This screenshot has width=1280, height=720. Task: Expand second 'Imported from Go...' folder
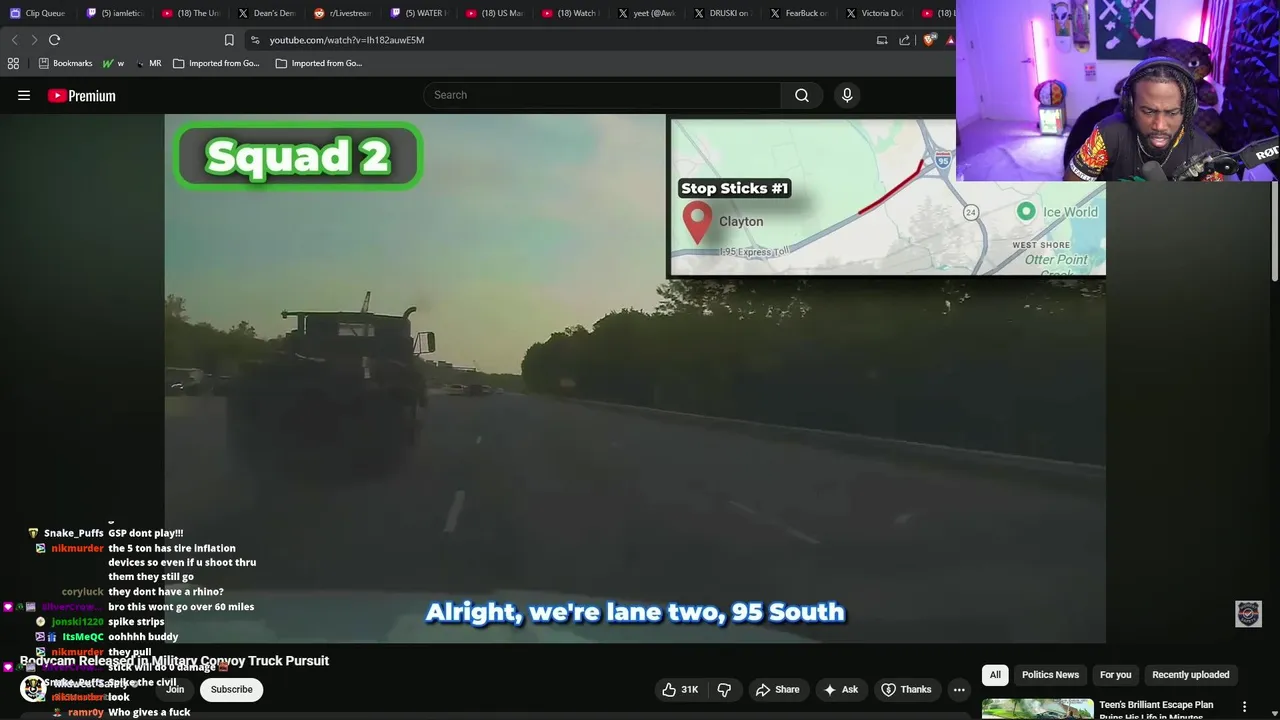pos(319,63)
